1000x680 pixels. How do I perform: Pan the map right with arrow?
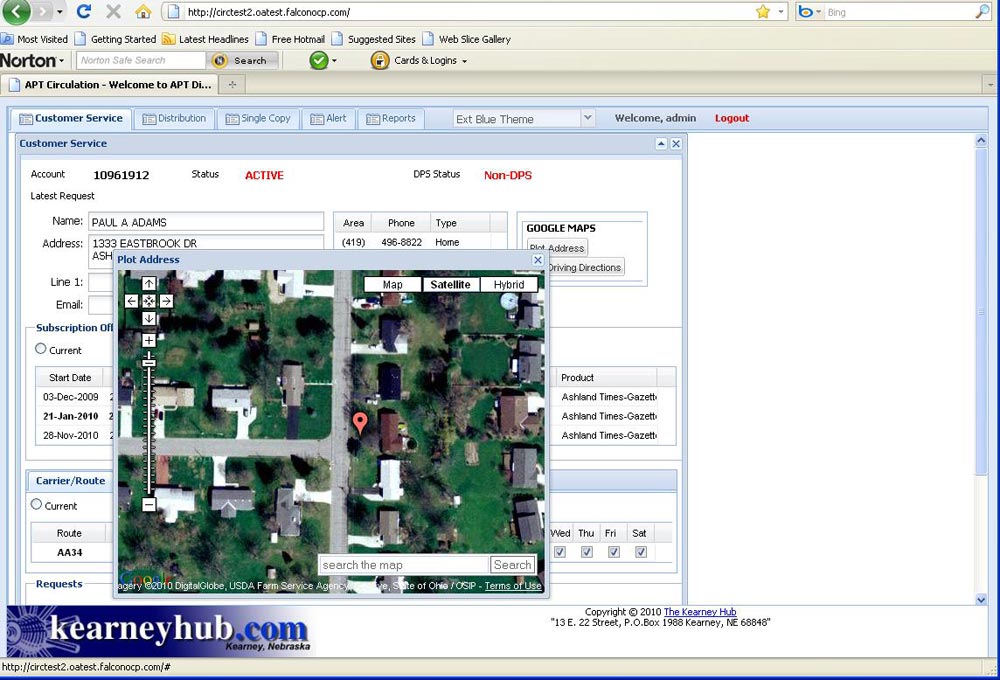tap(166, 301)
